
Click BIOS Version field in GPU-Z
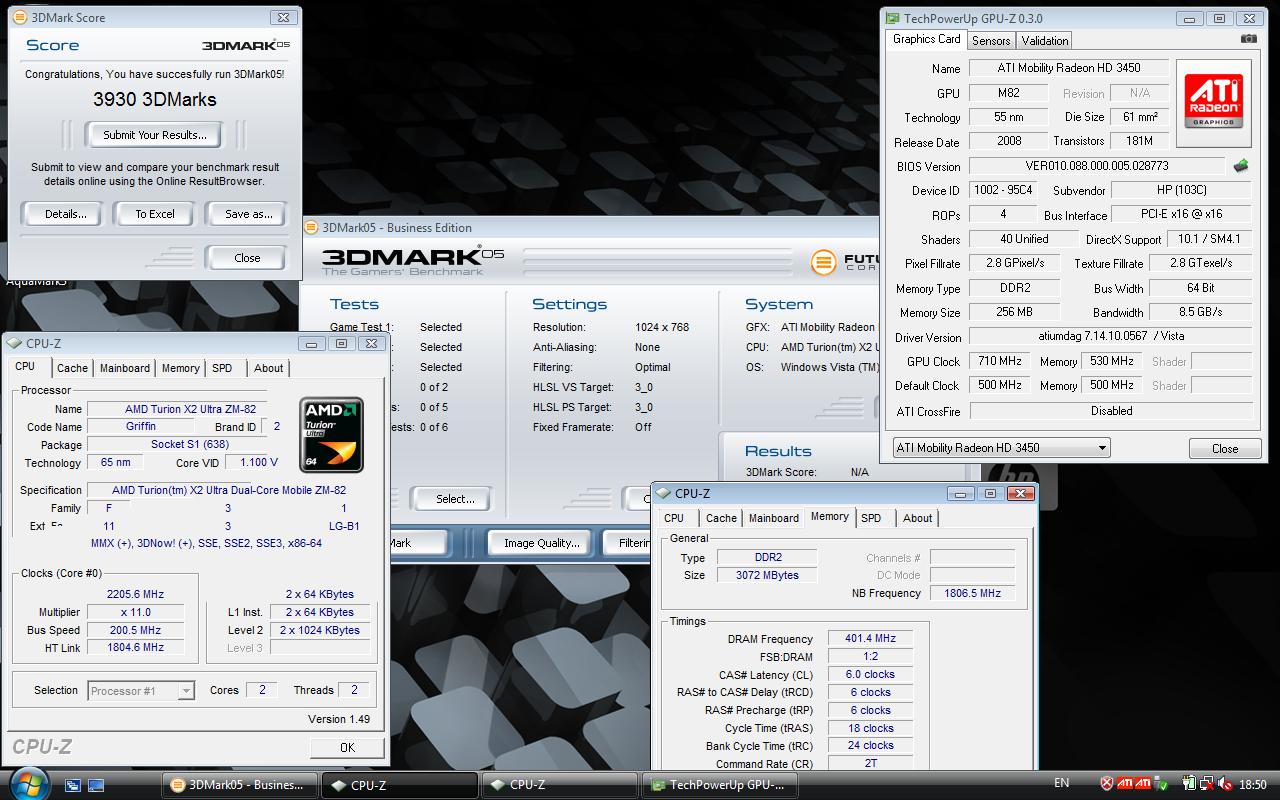click(x=1097, y=166)
